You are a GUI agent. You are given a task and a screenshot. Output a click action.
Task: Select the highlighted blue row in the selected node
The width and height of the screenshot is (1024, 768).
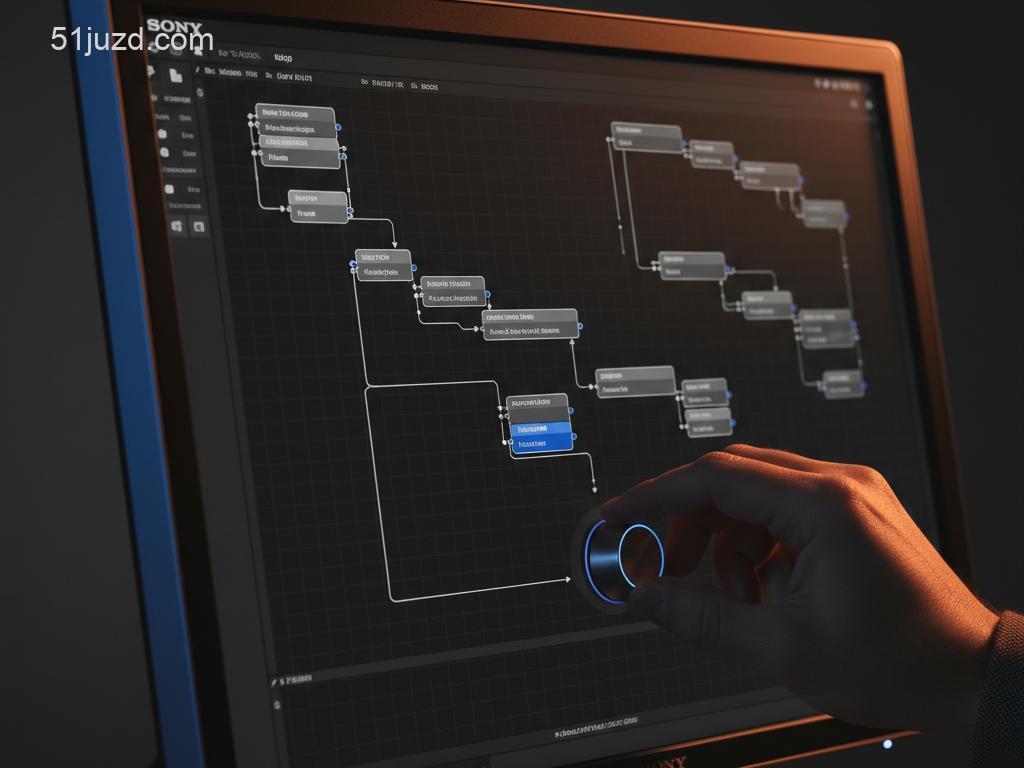[x=541, y=429]
